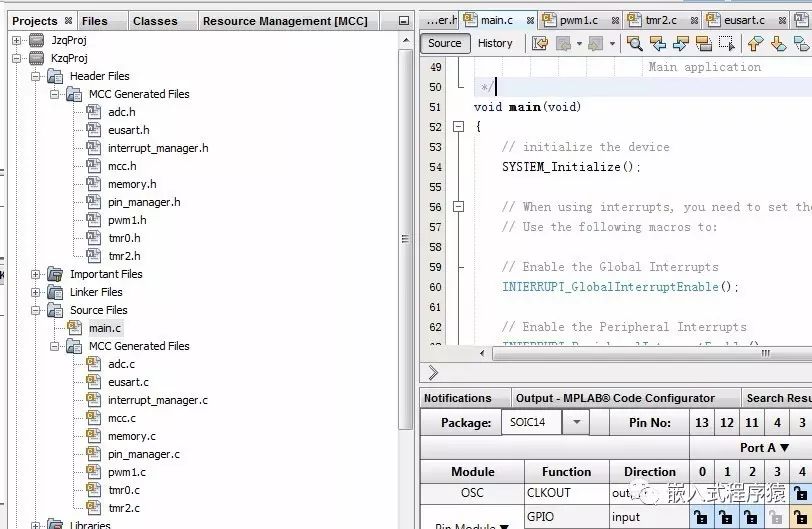The image size is (812, 529).
Task: Click Previous Bookmark up-arrow icon
Action: coord(756,43)
